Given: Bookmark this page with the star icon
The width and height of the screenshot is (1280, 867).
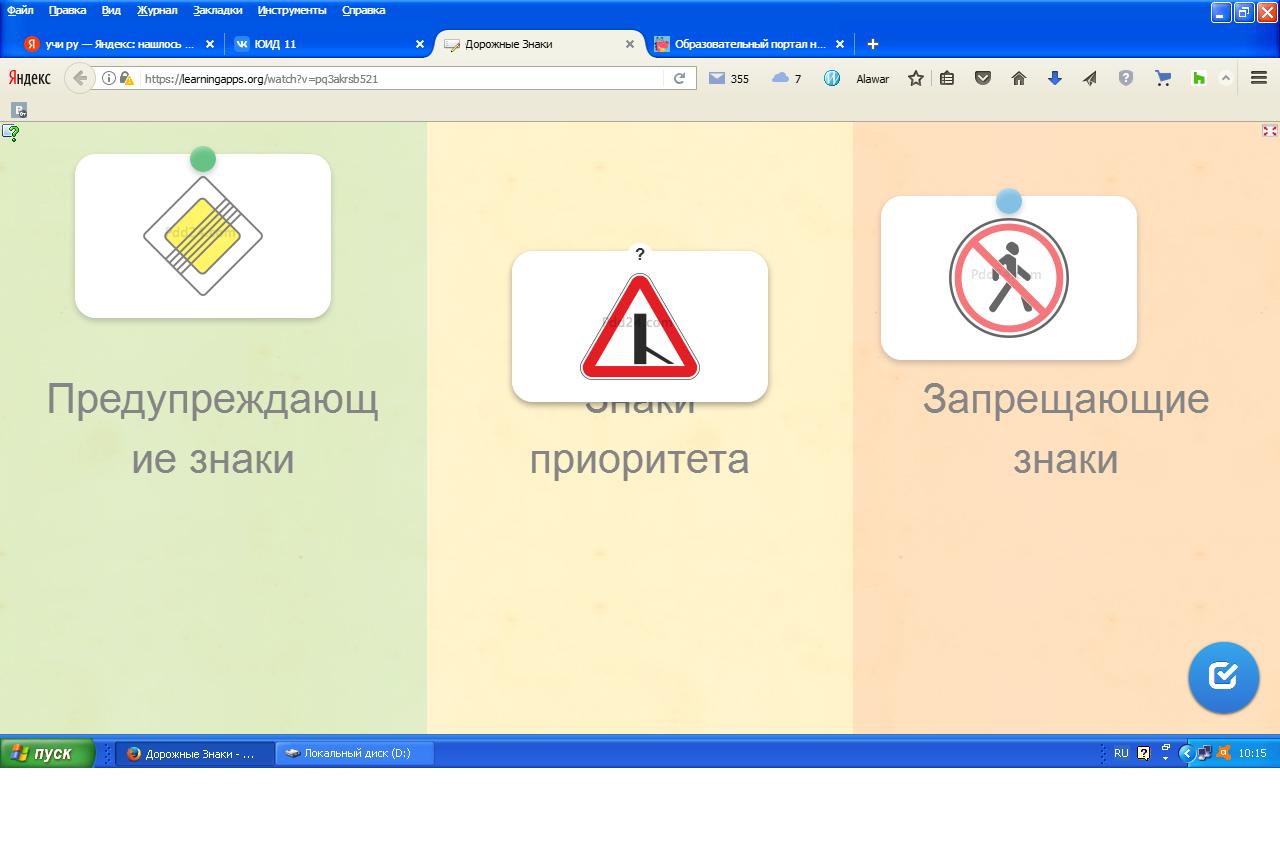Looking at the screenshot, I should pyautogui.click(x=916, y=78).
